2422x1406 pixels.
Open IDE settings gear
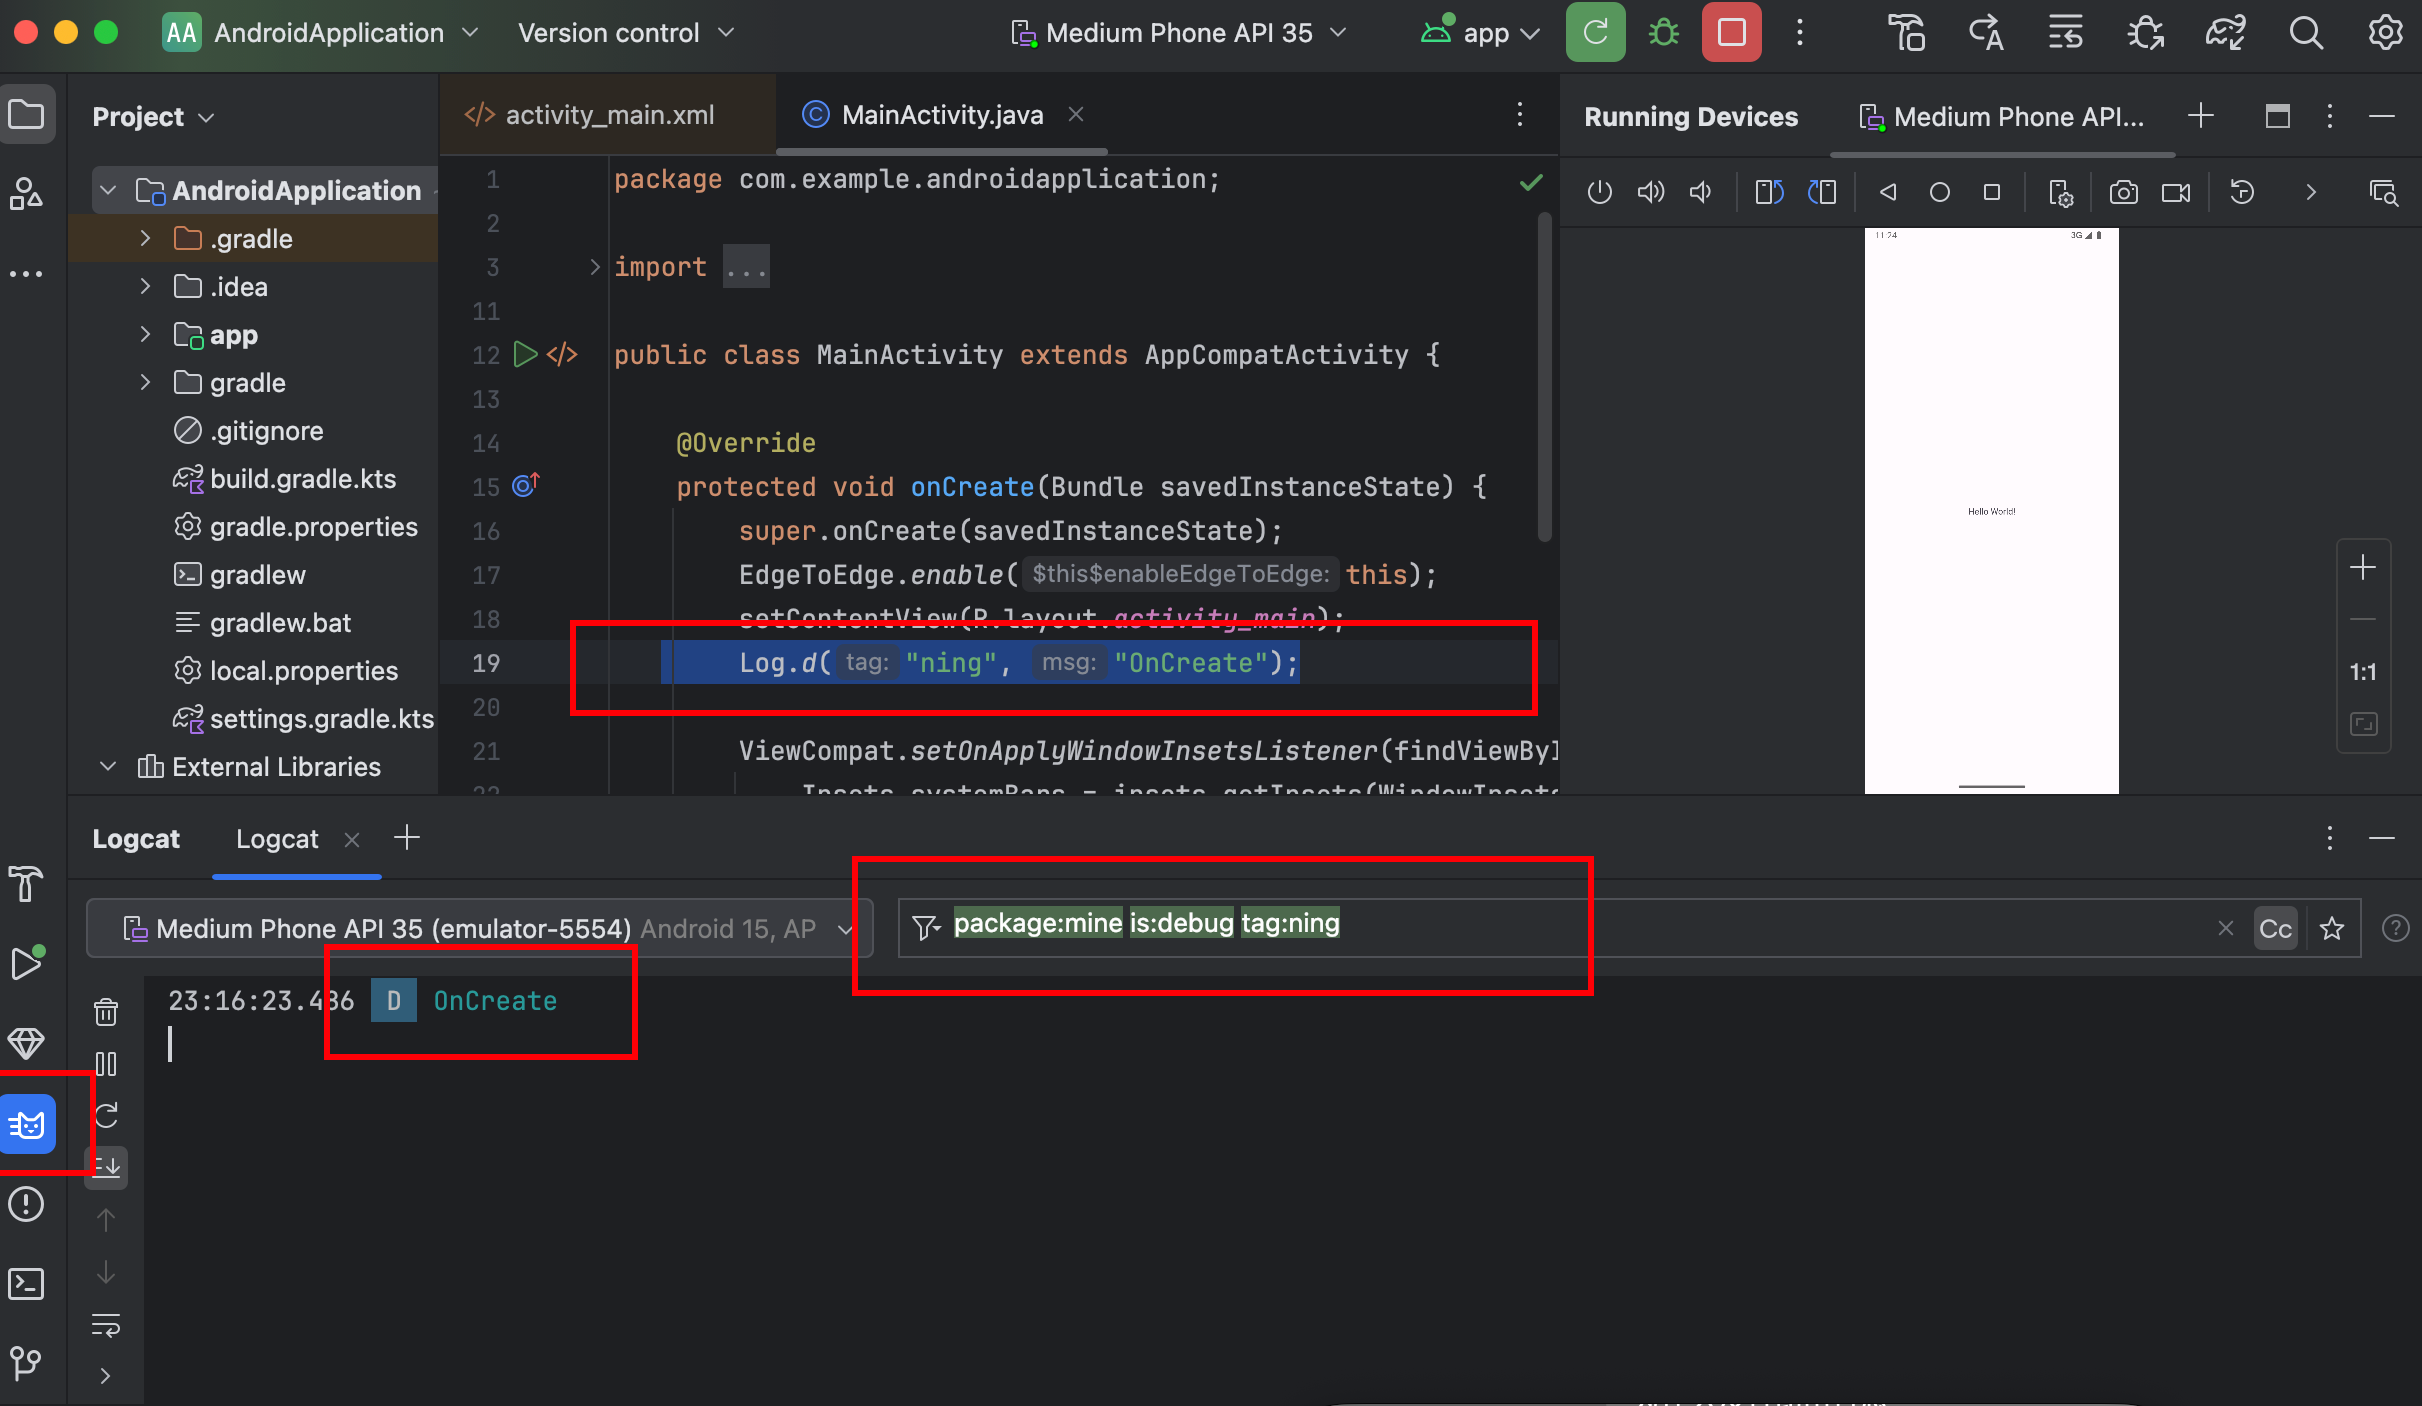point(2385,33)
